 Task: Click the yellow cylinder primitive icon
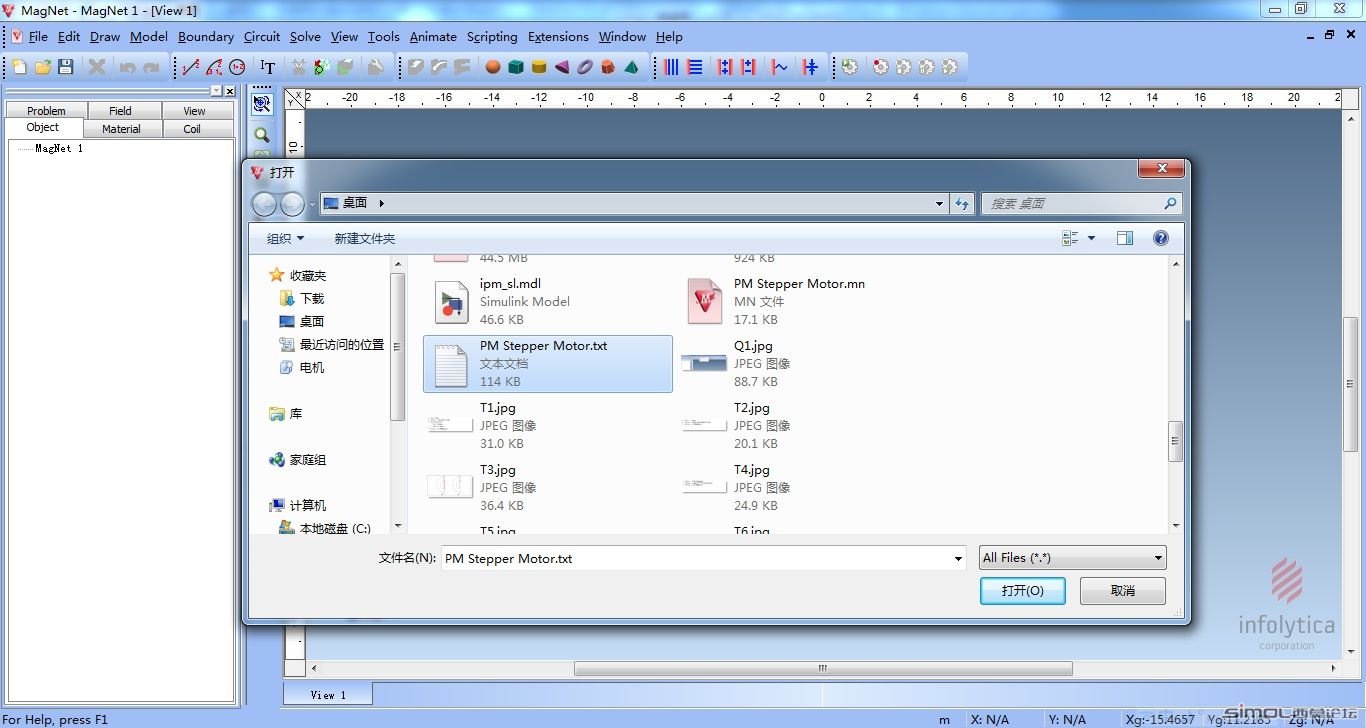pos(539,67)
